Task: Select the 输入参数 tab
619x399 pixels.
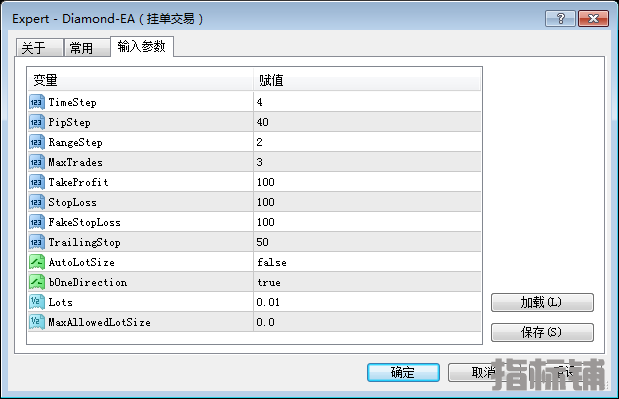Action: click(x=142, y=47)
